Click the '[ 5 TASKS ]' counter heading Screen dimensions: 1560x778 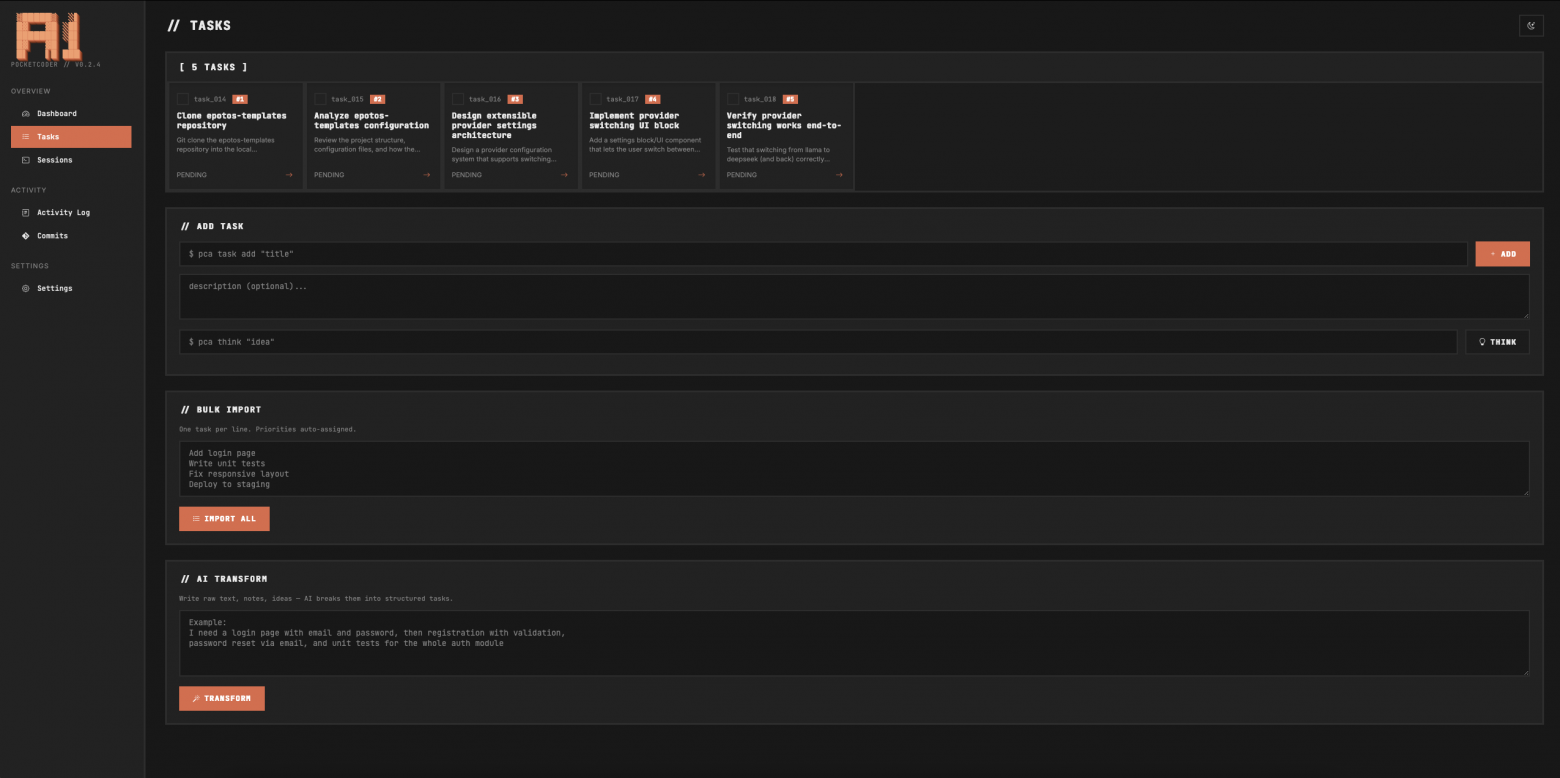click(213, 67)
